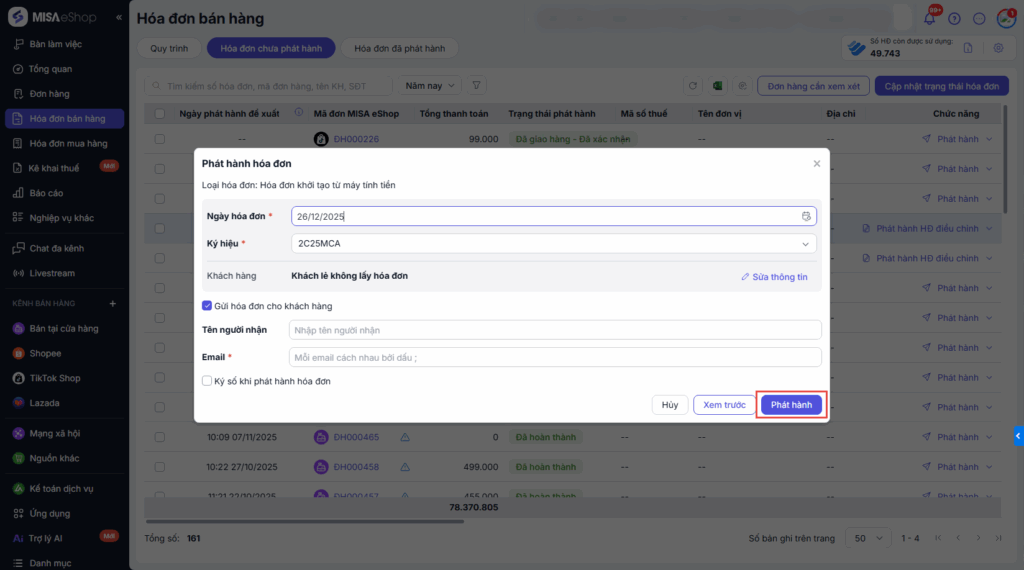Image resolution: width=1024 pixels, height=570 pixels.
Task: Click the Email input field
Action: tap(555, 357)
